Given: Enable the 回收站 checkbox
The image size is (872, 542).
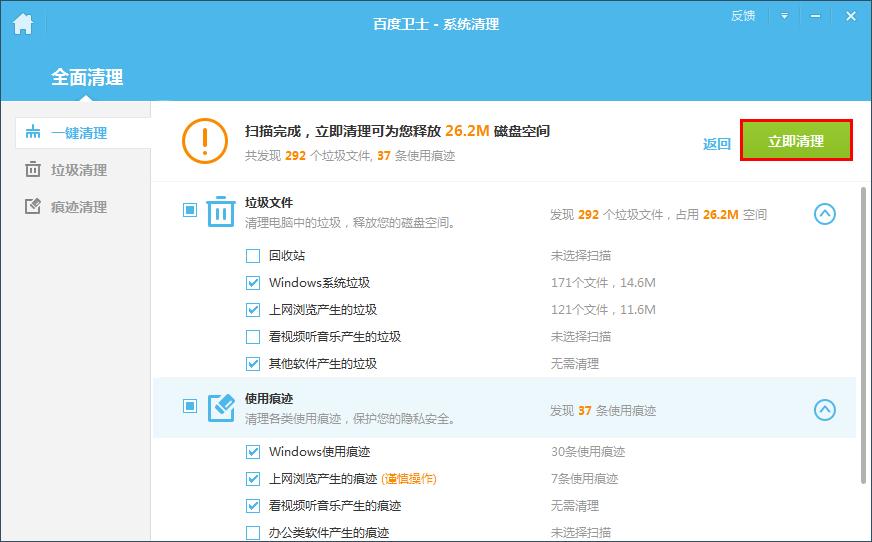Looking at the screenshot, I should [253, 256].
